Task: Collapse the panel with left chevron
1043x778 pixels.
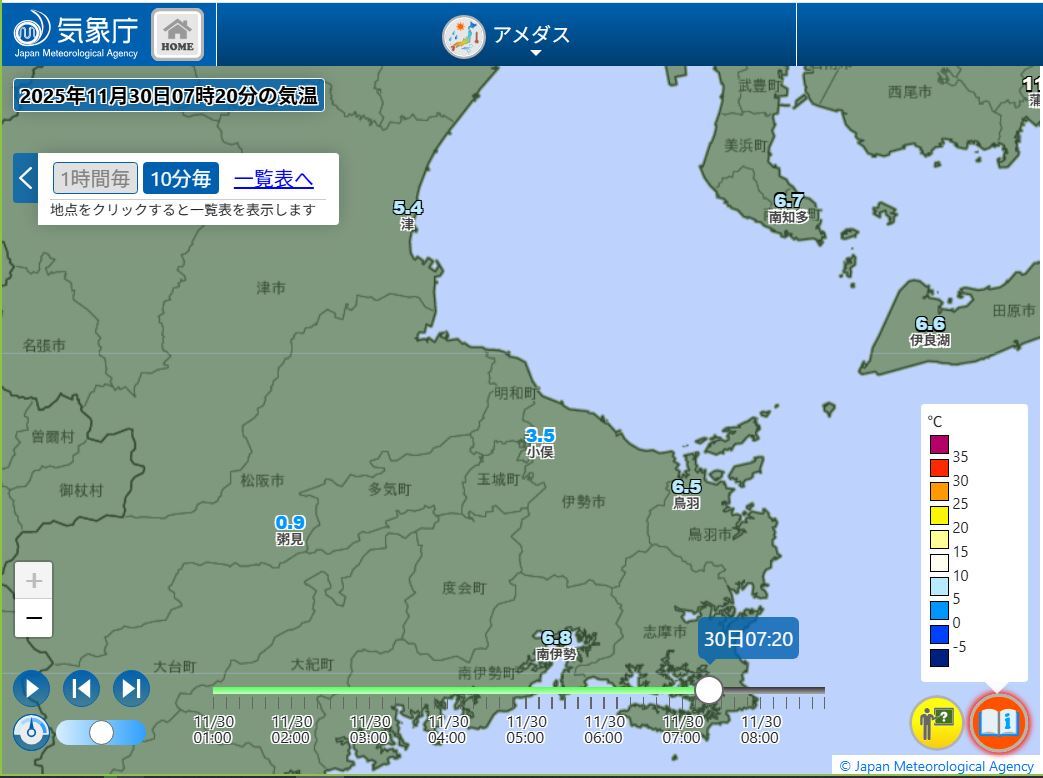Action: (x=26, y=179)
